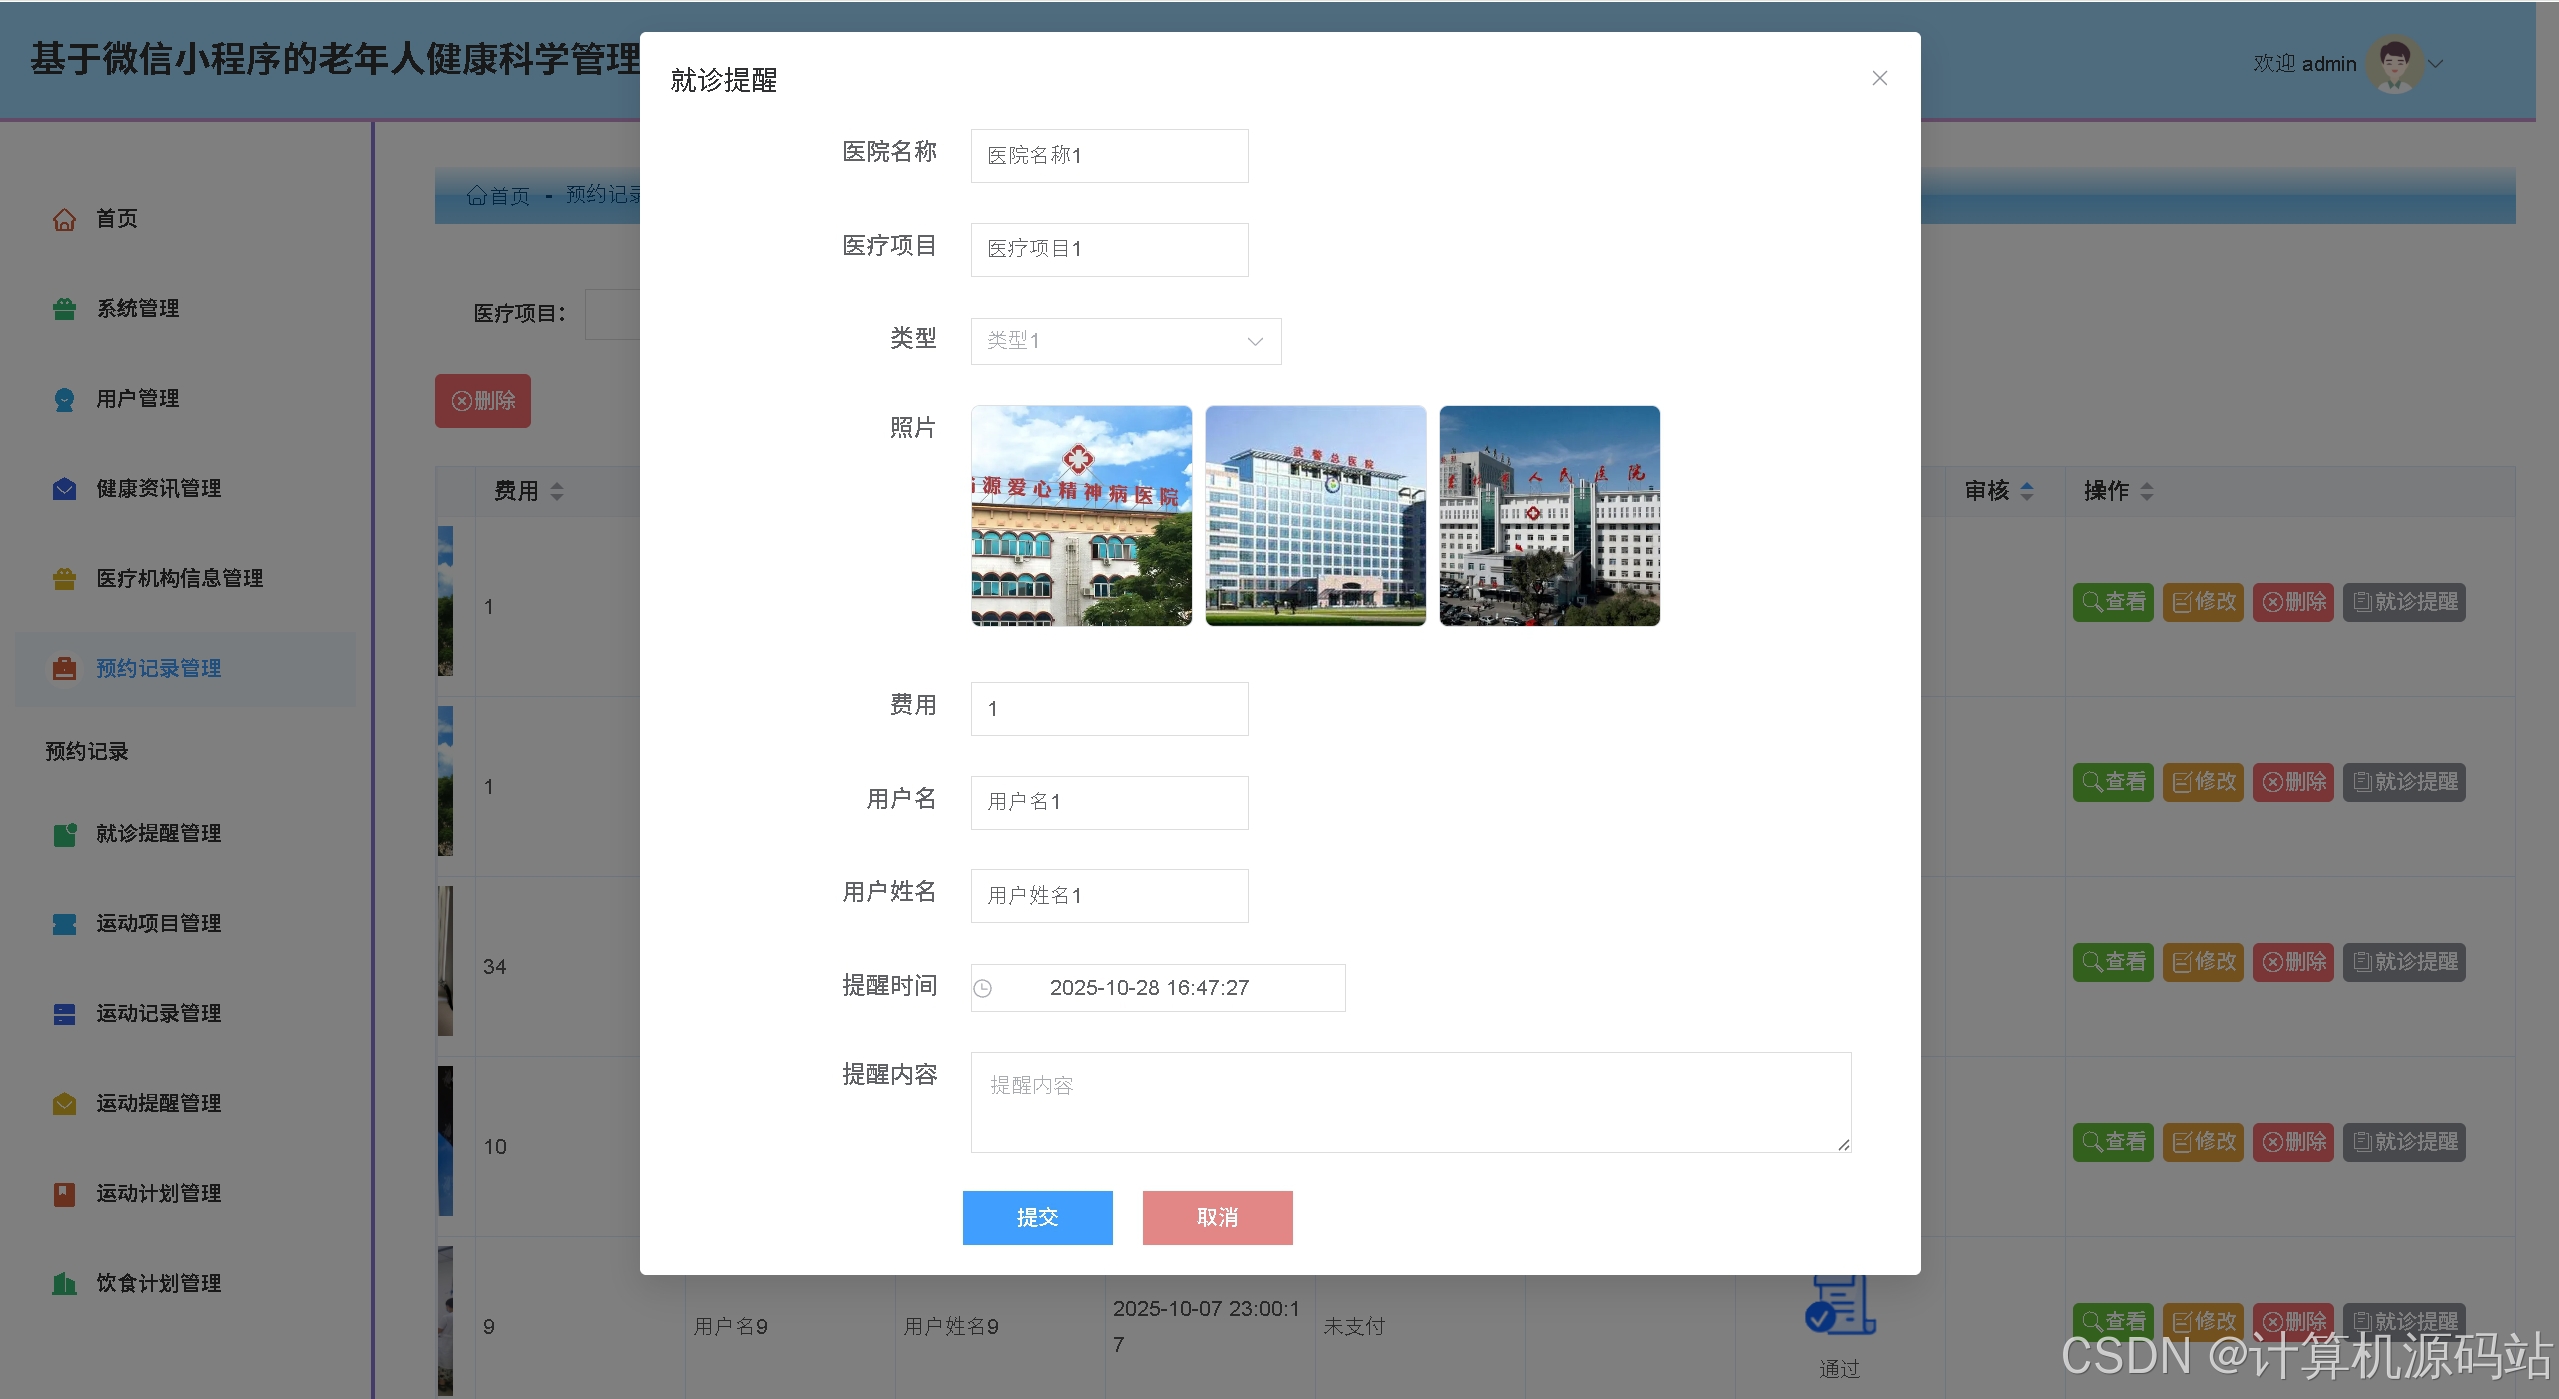Screen dimensions: 2559x1399
Task: Expand 运动记录管理 menu
Action: pyautogui.click(x=158, y=1014)
